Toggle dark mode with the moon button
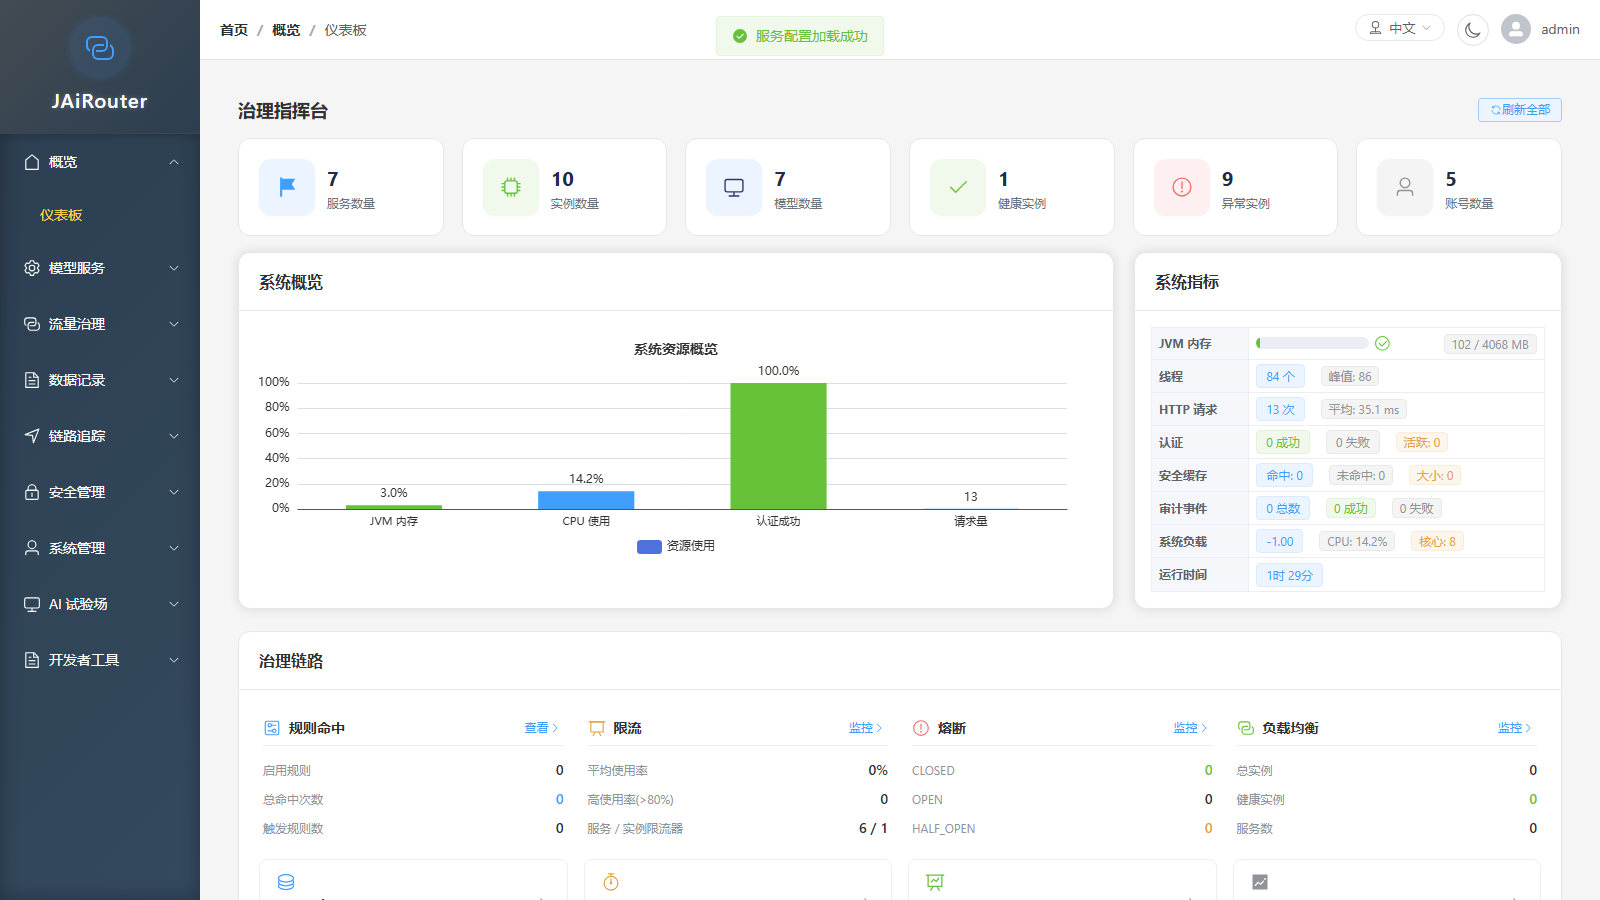The width and height of the screenshot is (1600, 900). coord(1472,29)
